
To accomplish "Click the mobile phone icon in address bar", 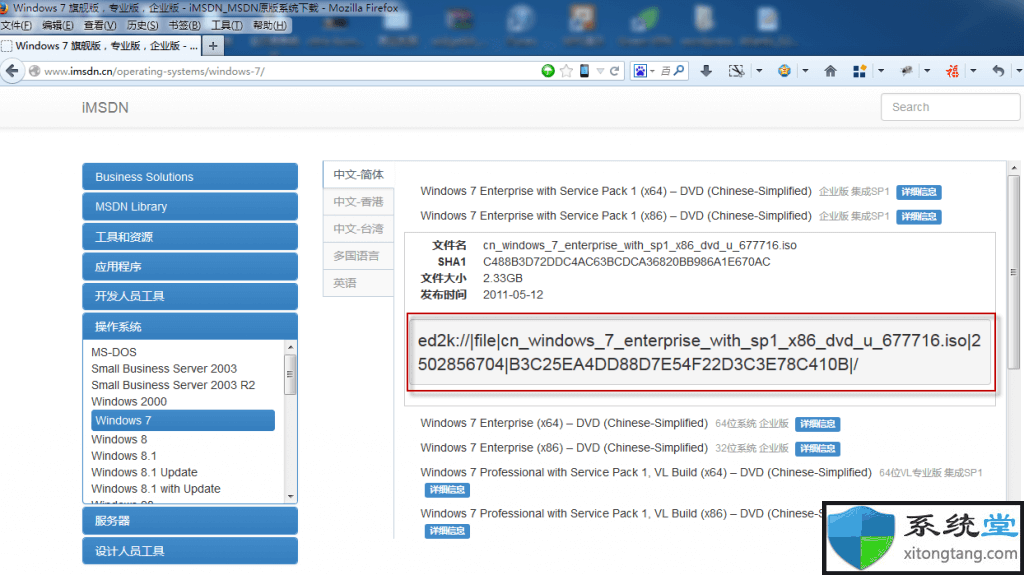I will [x=584, y=71].
